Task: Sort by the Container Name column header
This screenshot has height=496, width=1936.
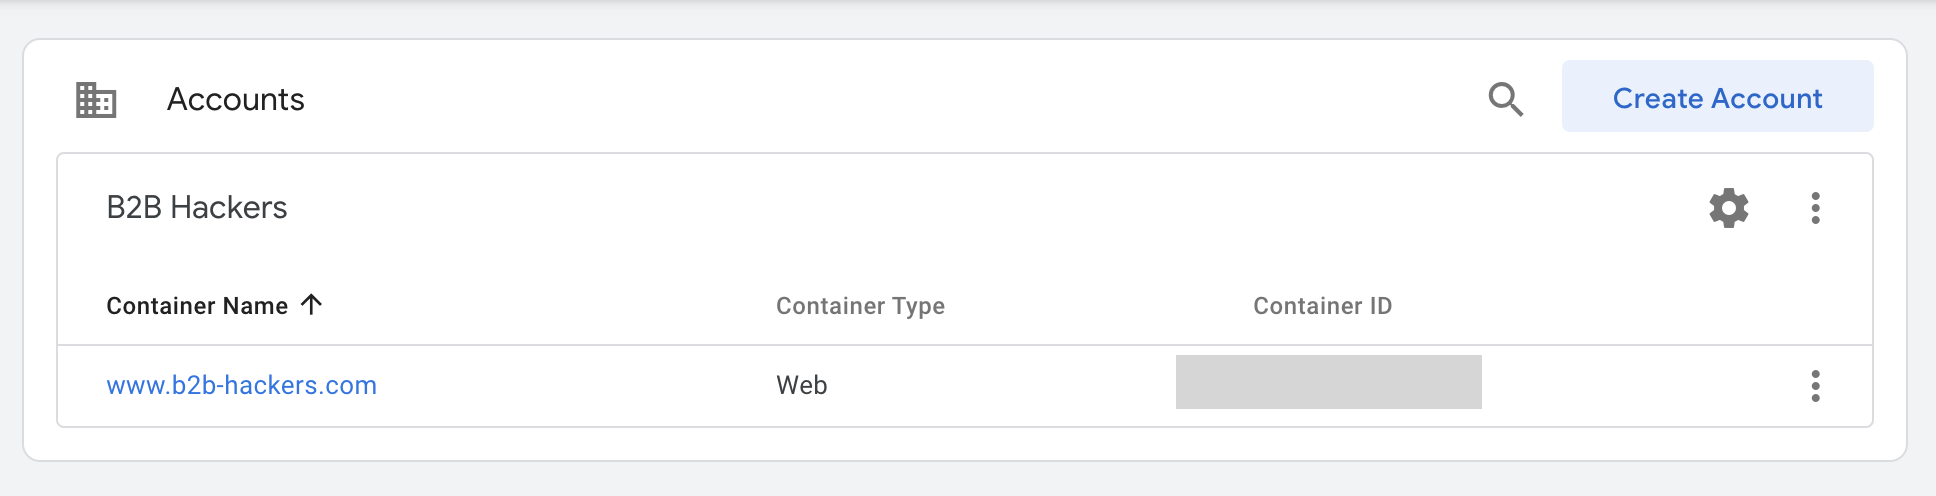Action: (x=197, y=306)
